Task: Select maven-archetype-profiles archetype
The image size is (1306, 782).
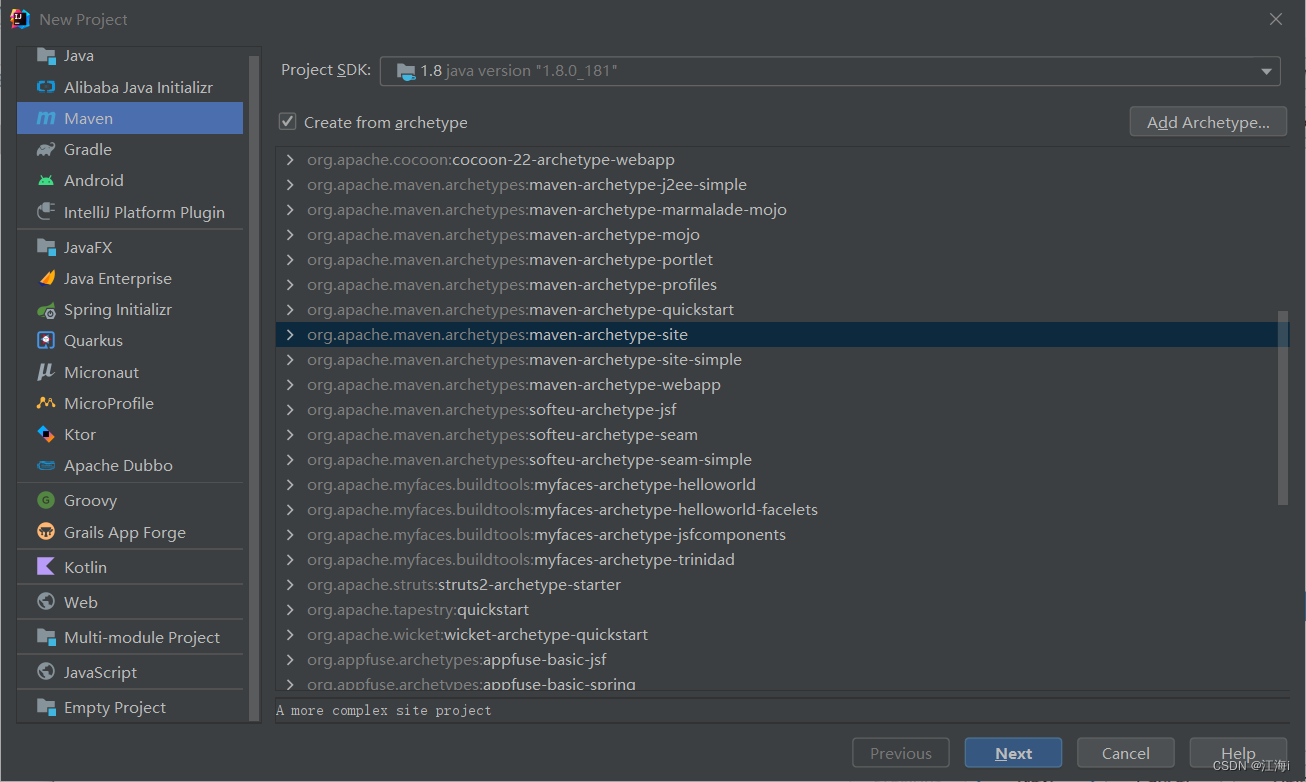Action: [782, 285]
